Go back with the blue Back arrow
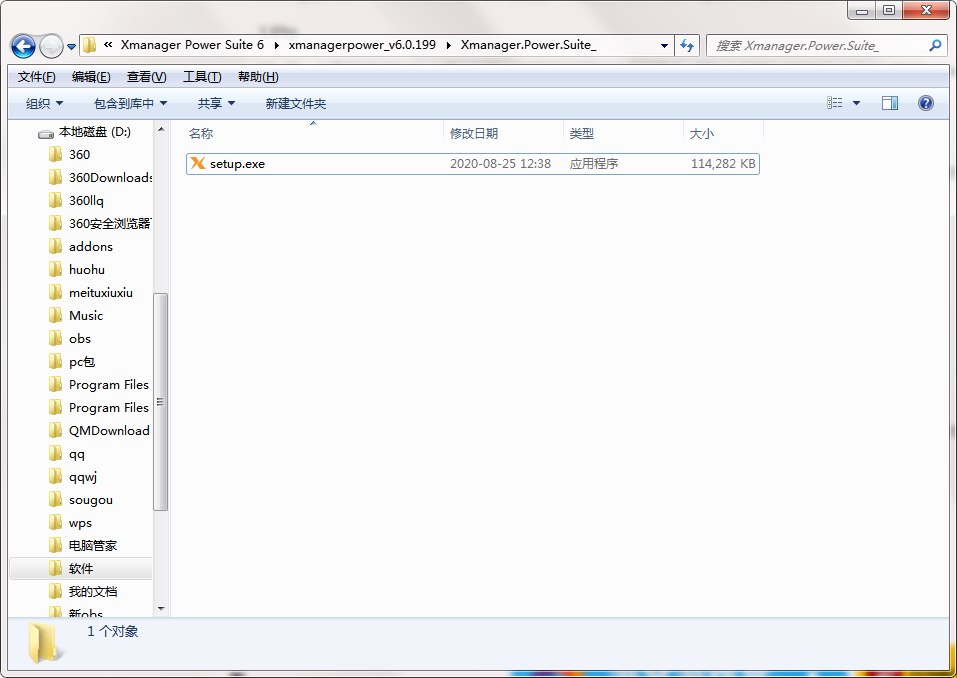The height and width of the screenshot is (678, 957). [x=23, y=46]
